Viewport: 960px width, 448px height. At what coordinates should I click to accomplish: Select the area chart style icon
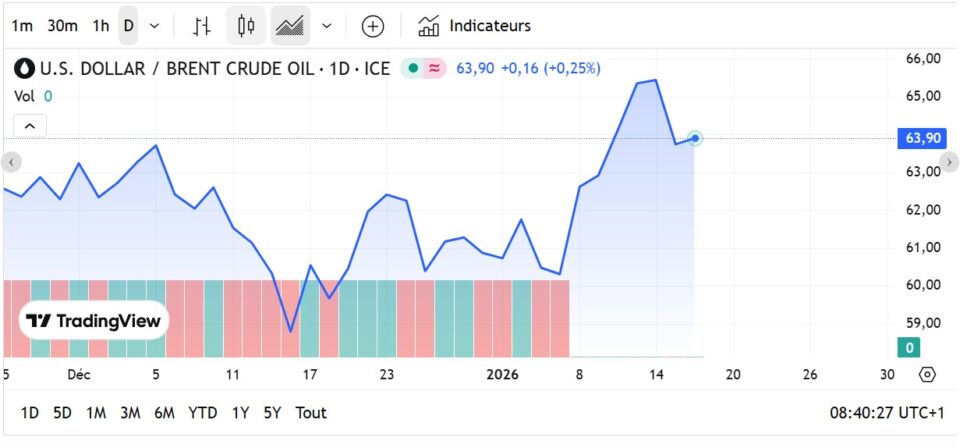point(290,26)
